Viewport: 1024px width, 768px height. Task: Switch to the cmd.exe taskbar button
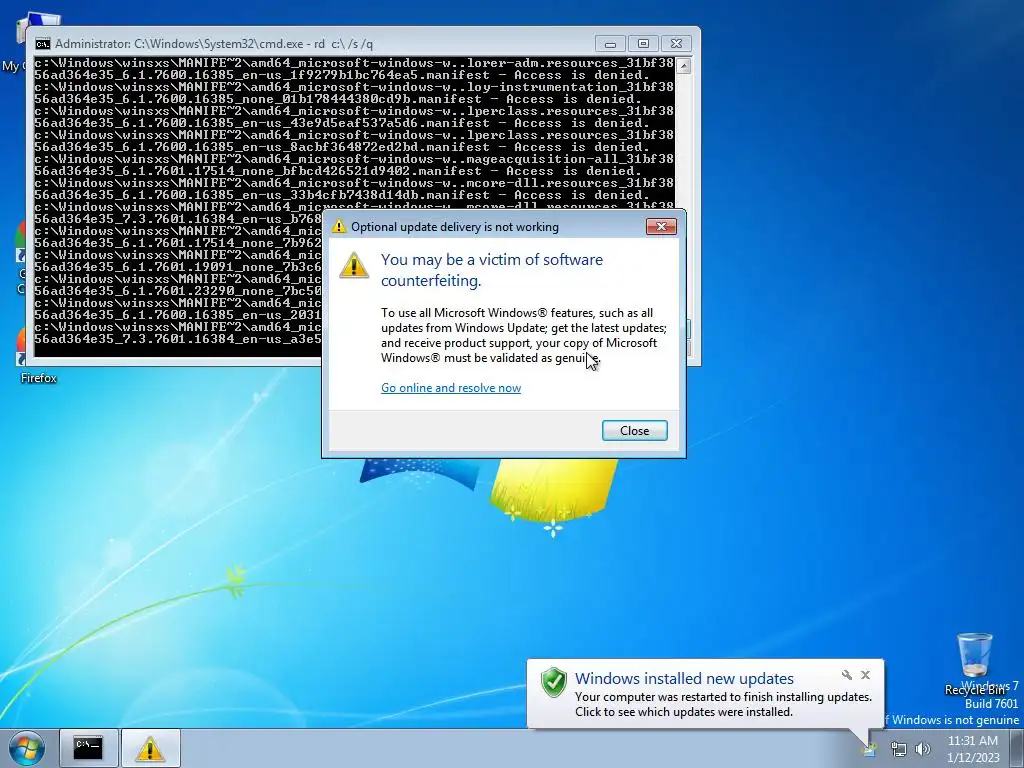click(x=88, y=748)
